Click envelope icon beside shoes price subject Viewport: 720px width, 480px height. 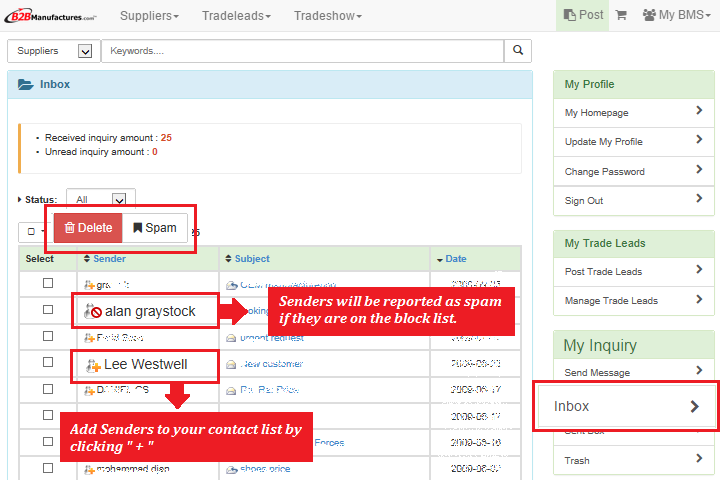click(x=231, y=467)
